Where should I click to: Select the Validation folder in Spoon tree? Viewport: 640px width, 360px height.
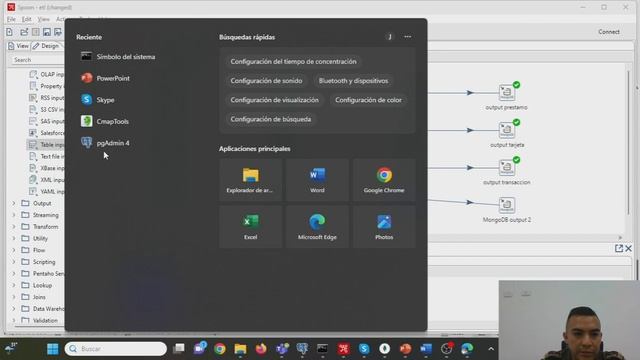coord(40,320)
